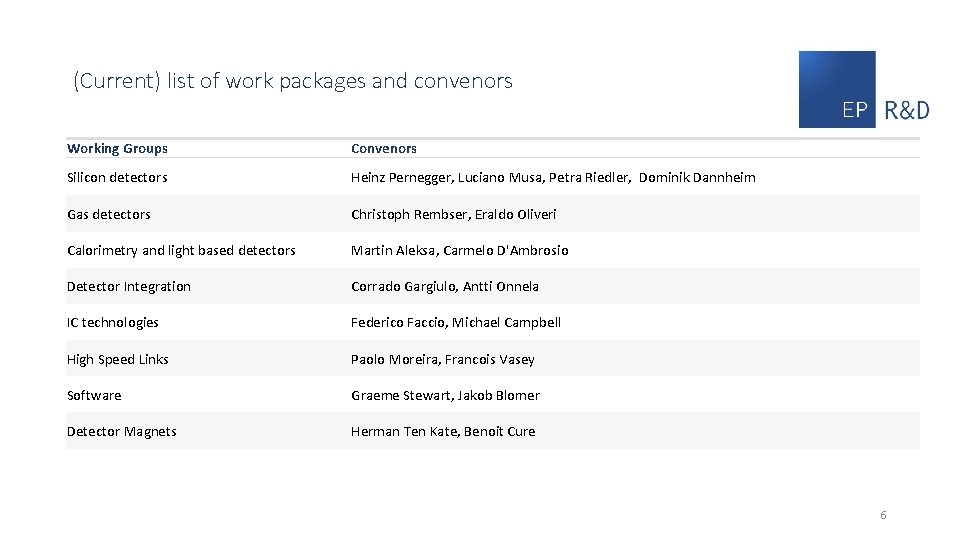Select the IC technologies row label

click(113, 322)
